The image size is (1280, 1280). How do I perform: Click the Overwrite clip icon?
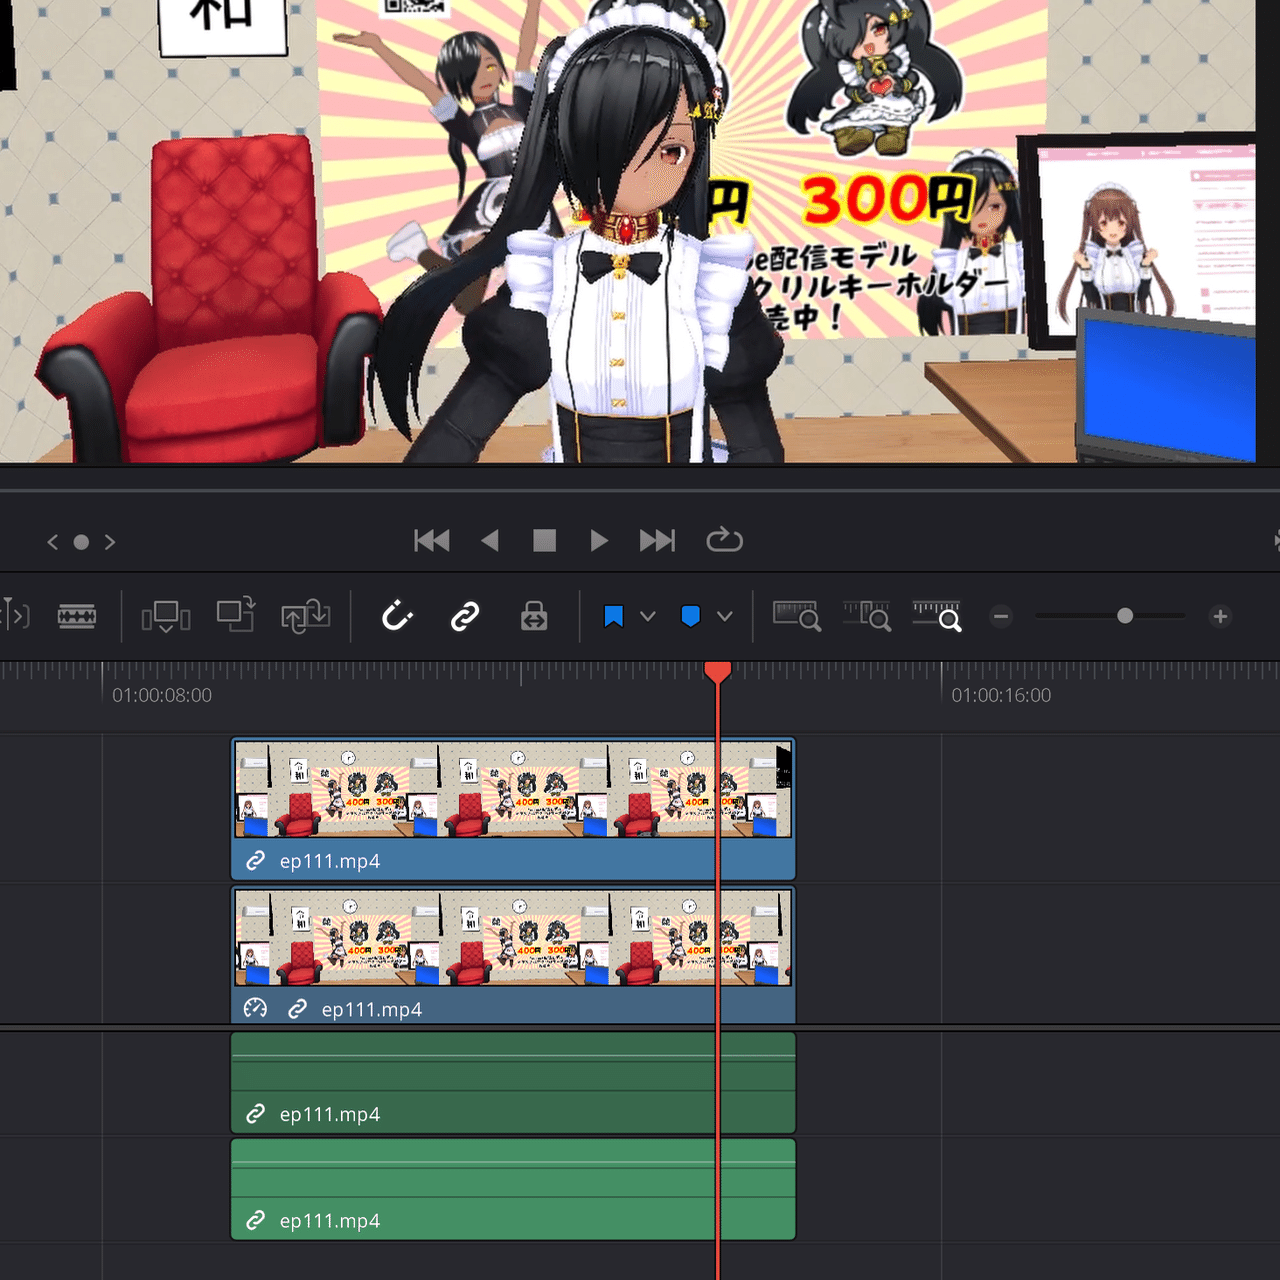point(235,616)
